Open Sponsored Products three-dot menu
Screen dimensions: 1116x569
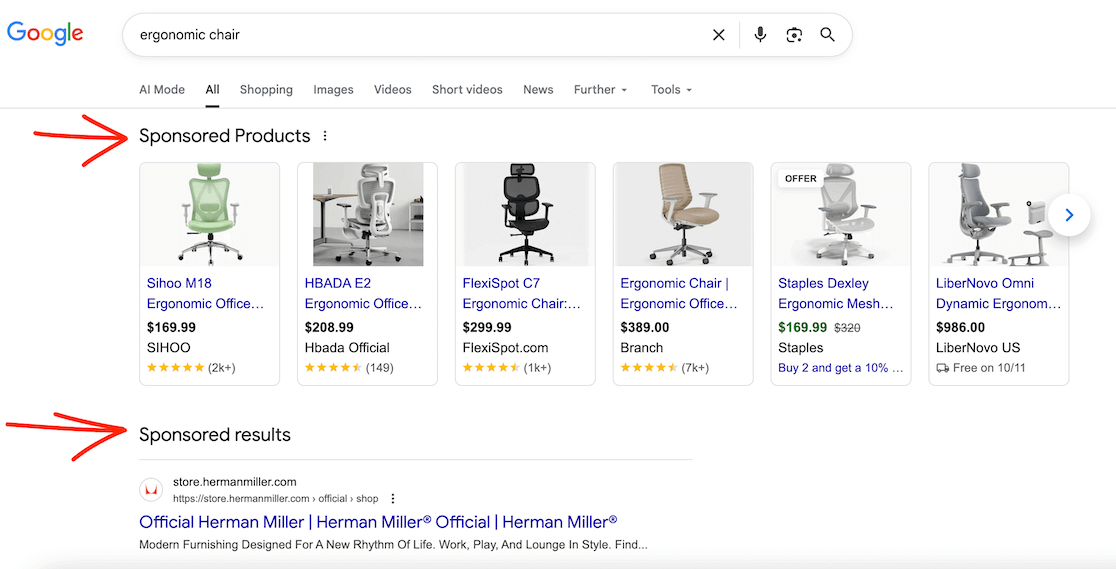click(x=325, y=135)
